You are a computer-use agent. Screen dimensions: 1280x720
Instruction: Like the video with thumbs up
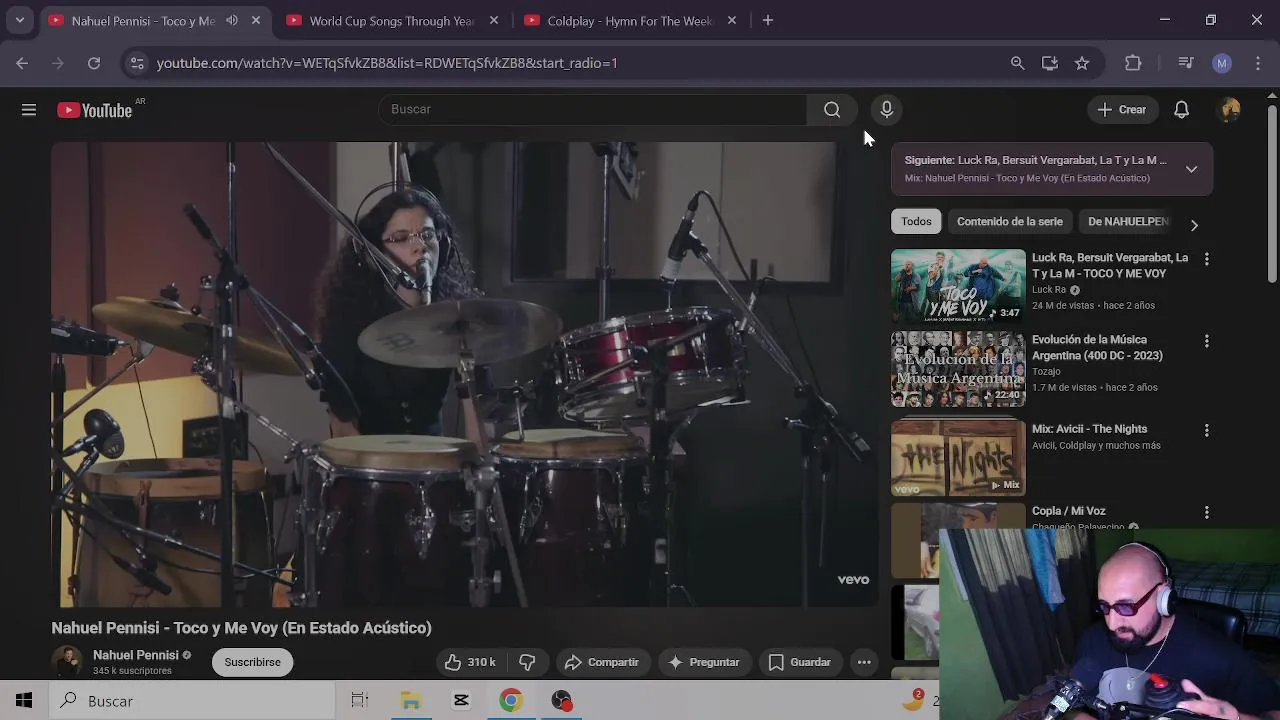(x=469, y=662)
